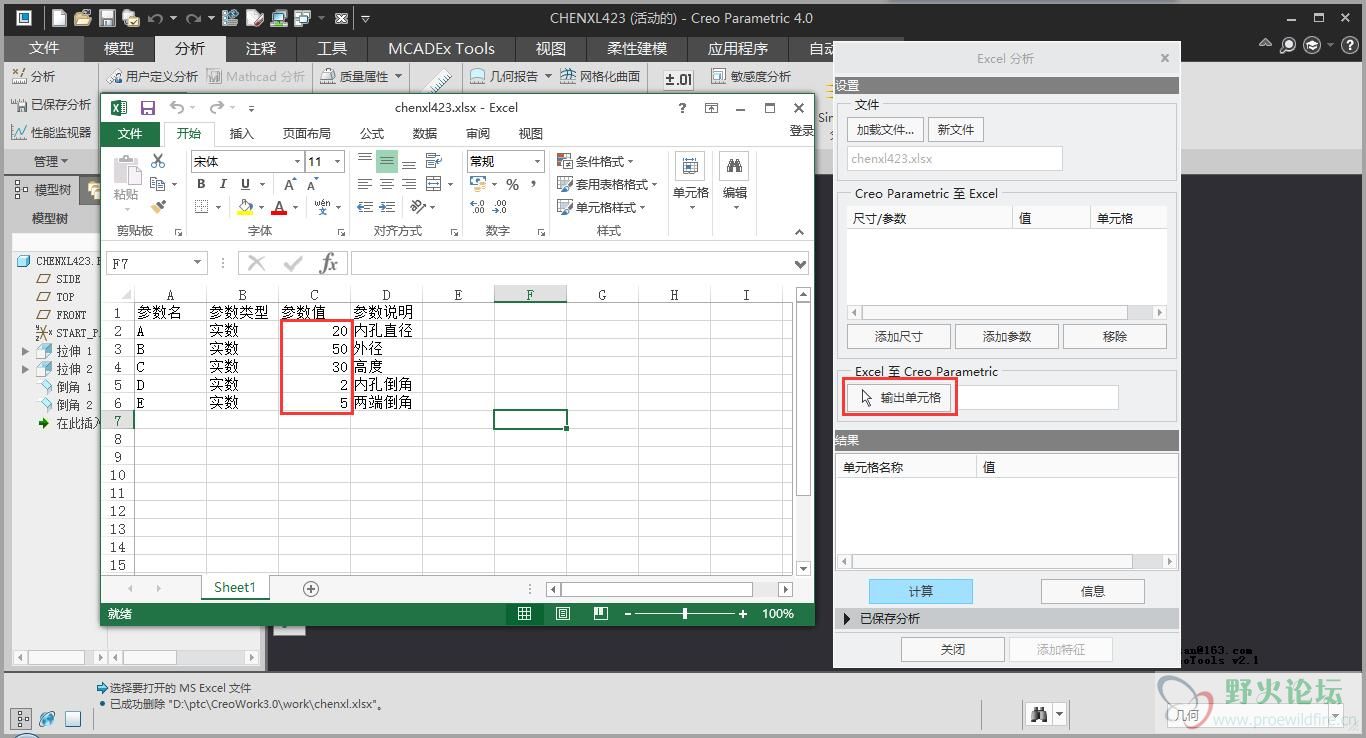The height and width of the screenshot is (738, 1366).
Task: Open Excel 数据 tab
Action: pyautogui.click(x=425, y=133)
